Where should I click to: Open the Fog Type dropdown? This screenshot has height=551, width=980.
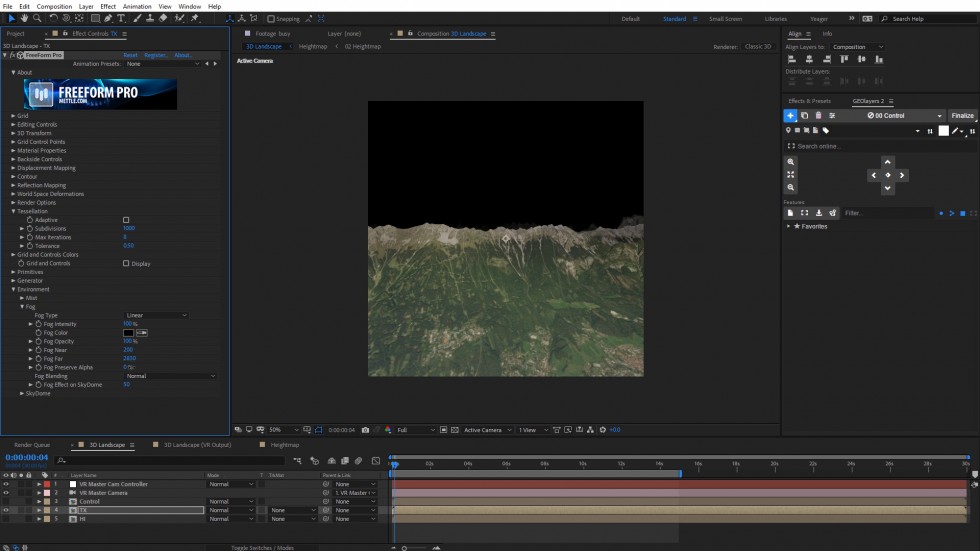pos(156,315)
